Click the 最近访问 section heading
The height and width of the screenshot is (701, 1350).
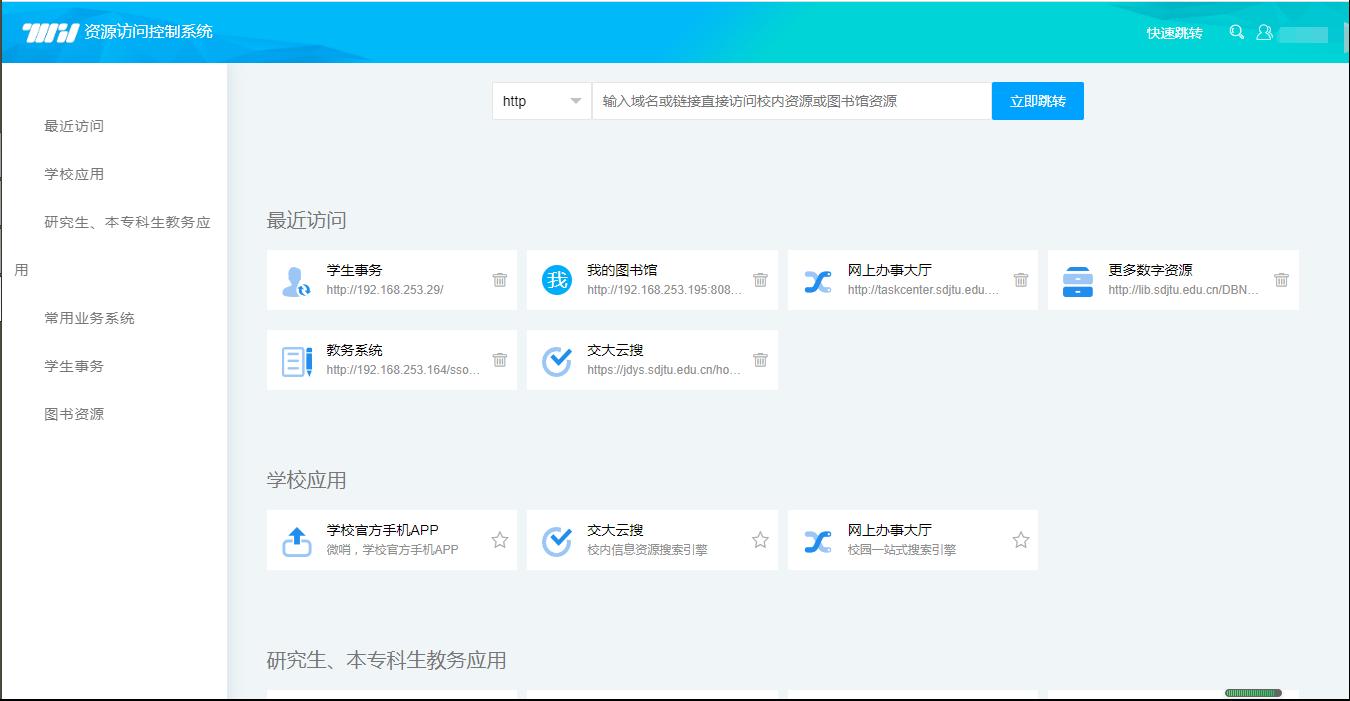click(307, 220)
